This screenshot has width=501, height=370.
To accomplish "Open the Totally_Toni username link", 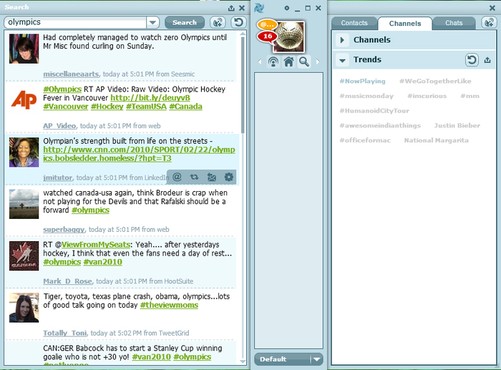I will pyautogui.click(x=65, y=333).
